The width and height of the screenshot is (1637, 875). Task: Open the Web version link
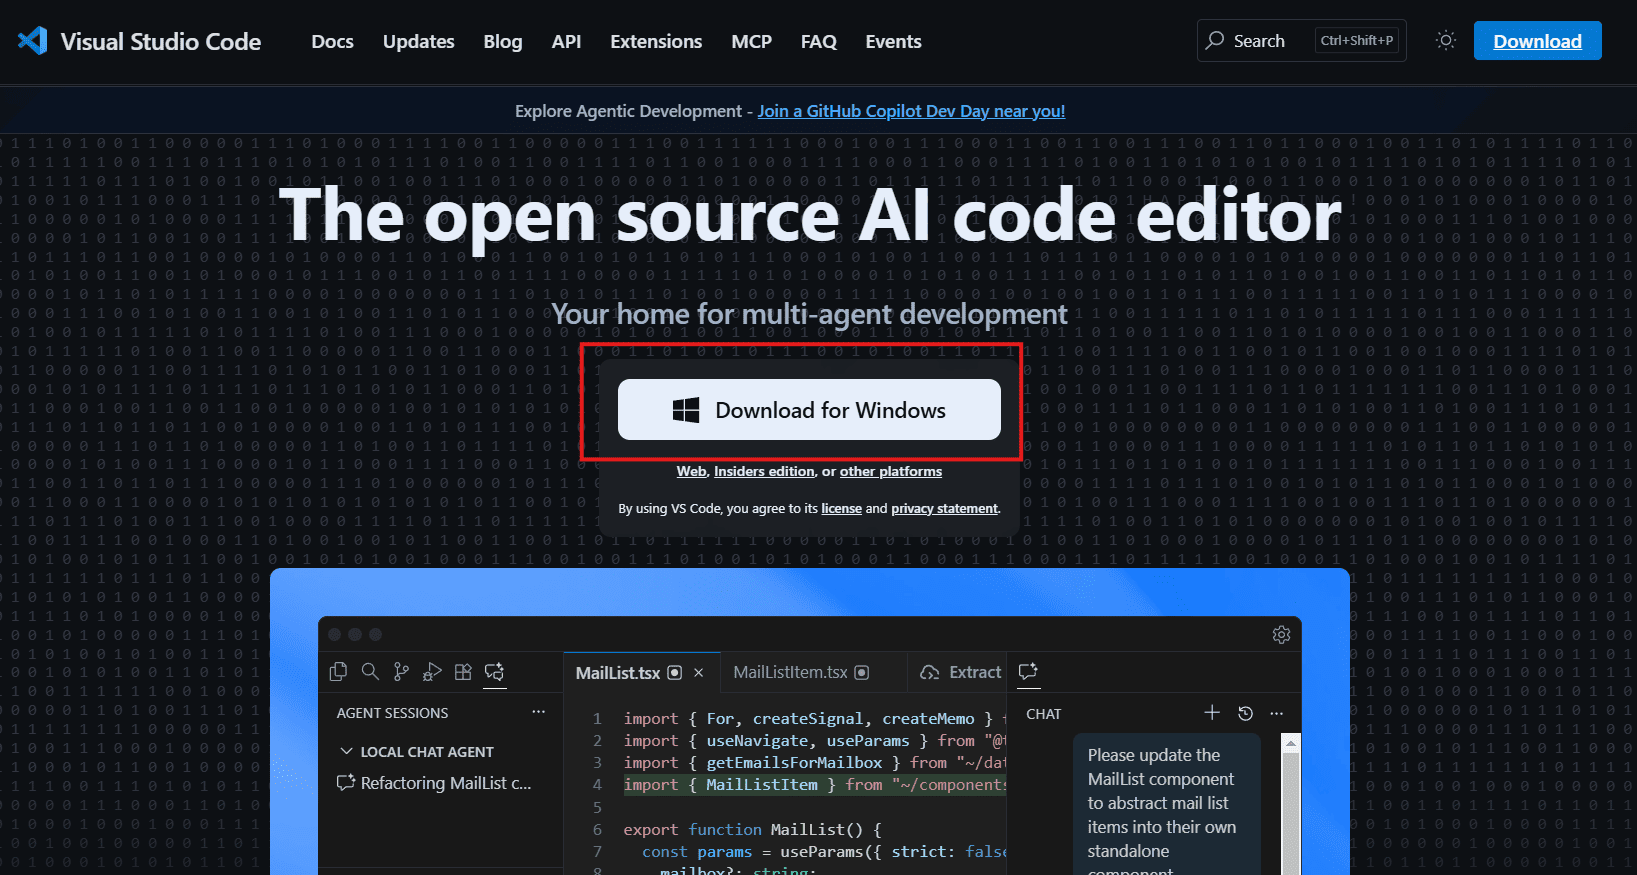(x=691, y=471)
